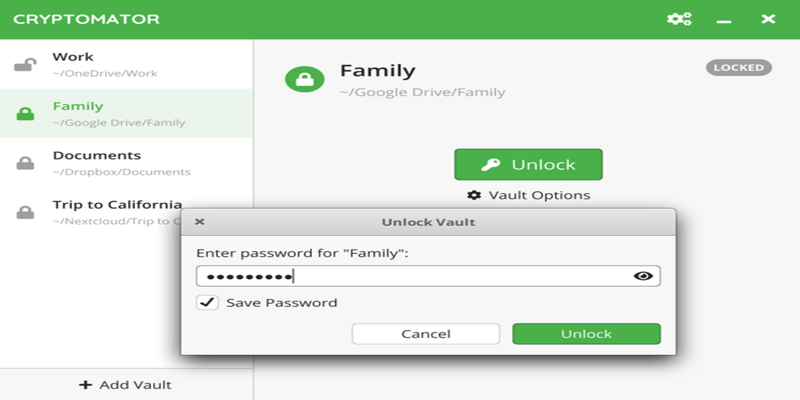Viewport: 800px width, 400px height.
Task: Show password with the eye icon
Action: 643,276
